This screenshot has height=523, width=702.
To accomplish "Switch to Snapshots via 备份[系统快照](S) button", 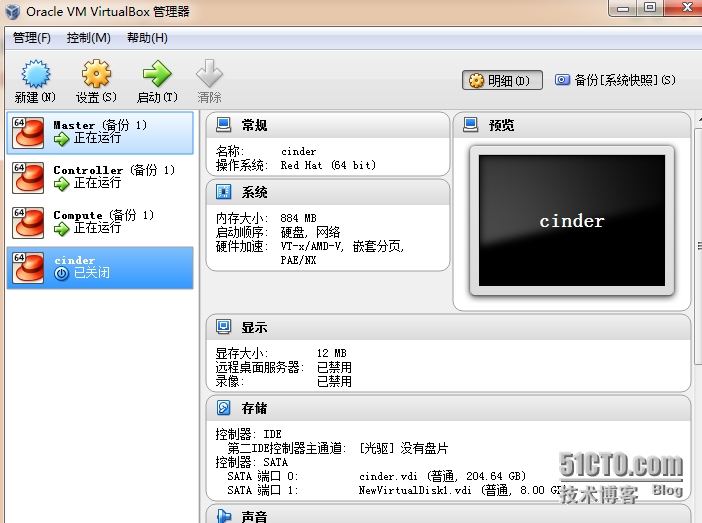I will click(x=615, y=80).
